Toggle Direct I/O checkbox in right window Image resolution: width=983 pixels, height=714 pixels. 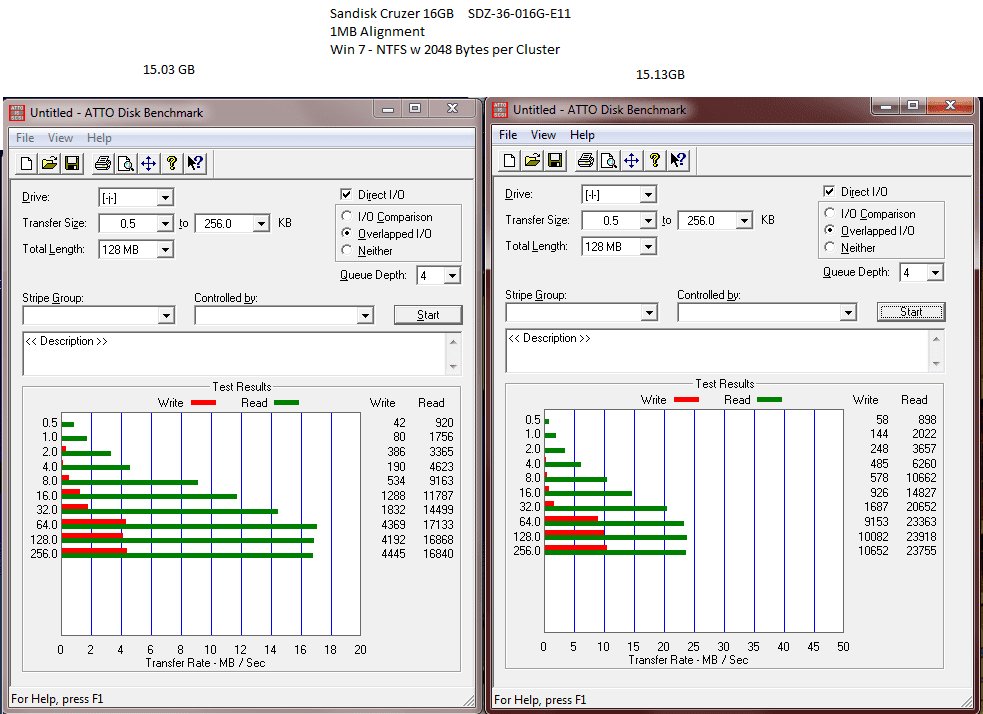pyautogui.click(x=829, y=191)
